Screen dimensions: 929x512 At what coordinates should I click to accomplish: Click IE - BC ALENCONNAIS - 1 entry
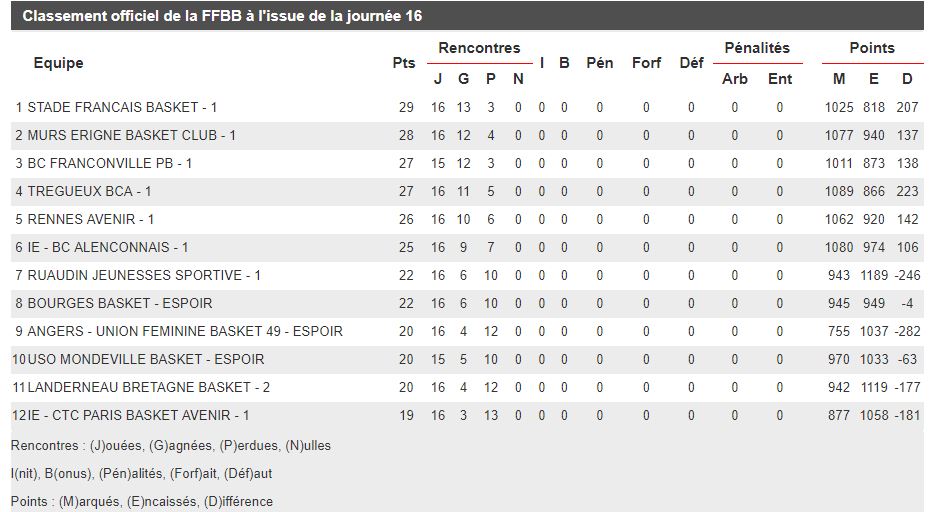click(x=108, y=247)
